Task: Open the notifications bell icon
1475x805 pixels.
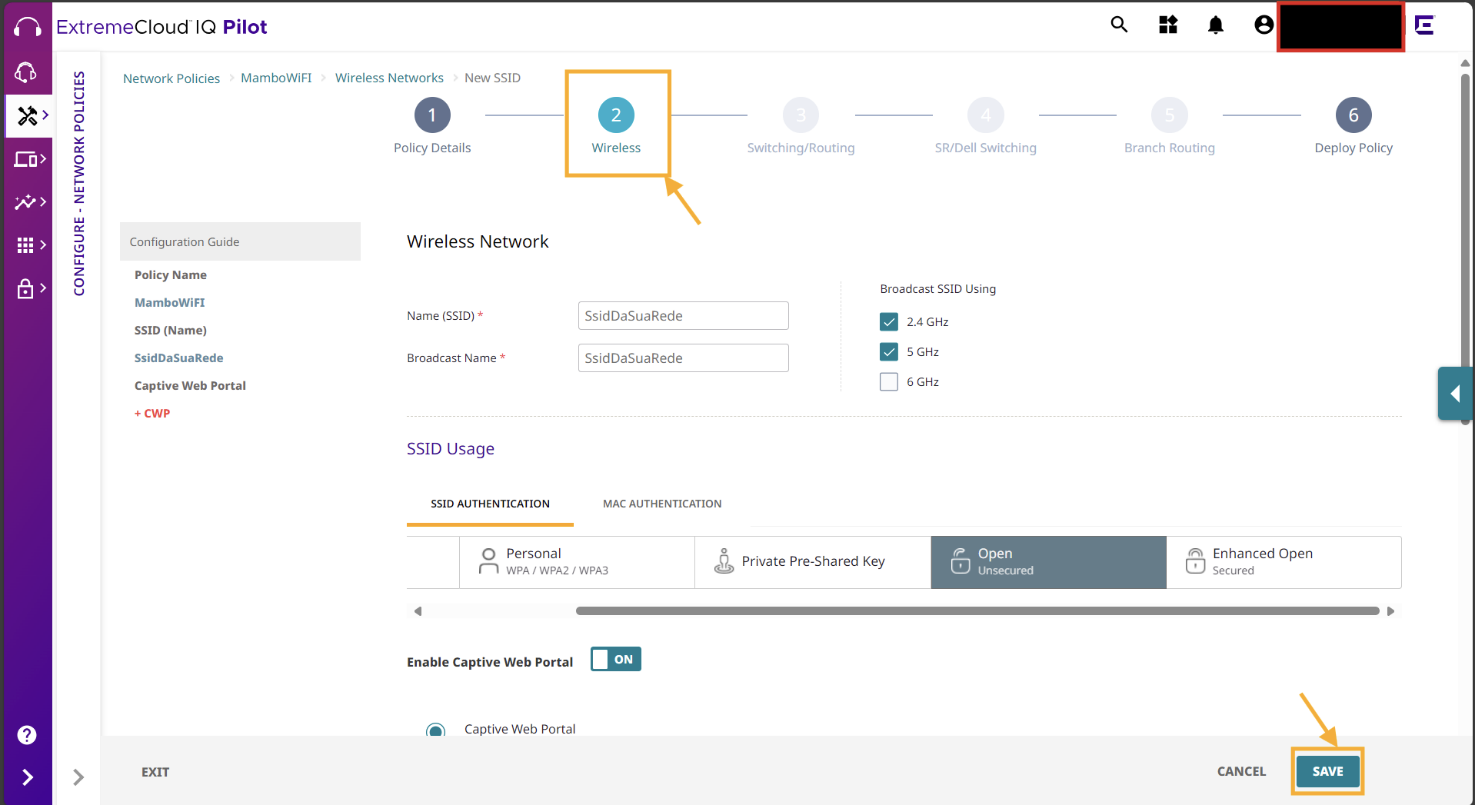Action: 1216,25
